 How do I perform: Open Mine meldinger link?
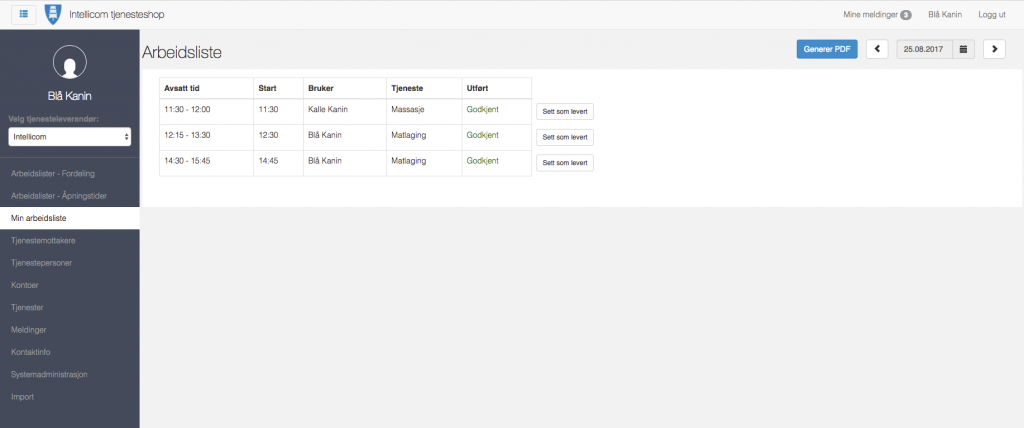[877, 14]
